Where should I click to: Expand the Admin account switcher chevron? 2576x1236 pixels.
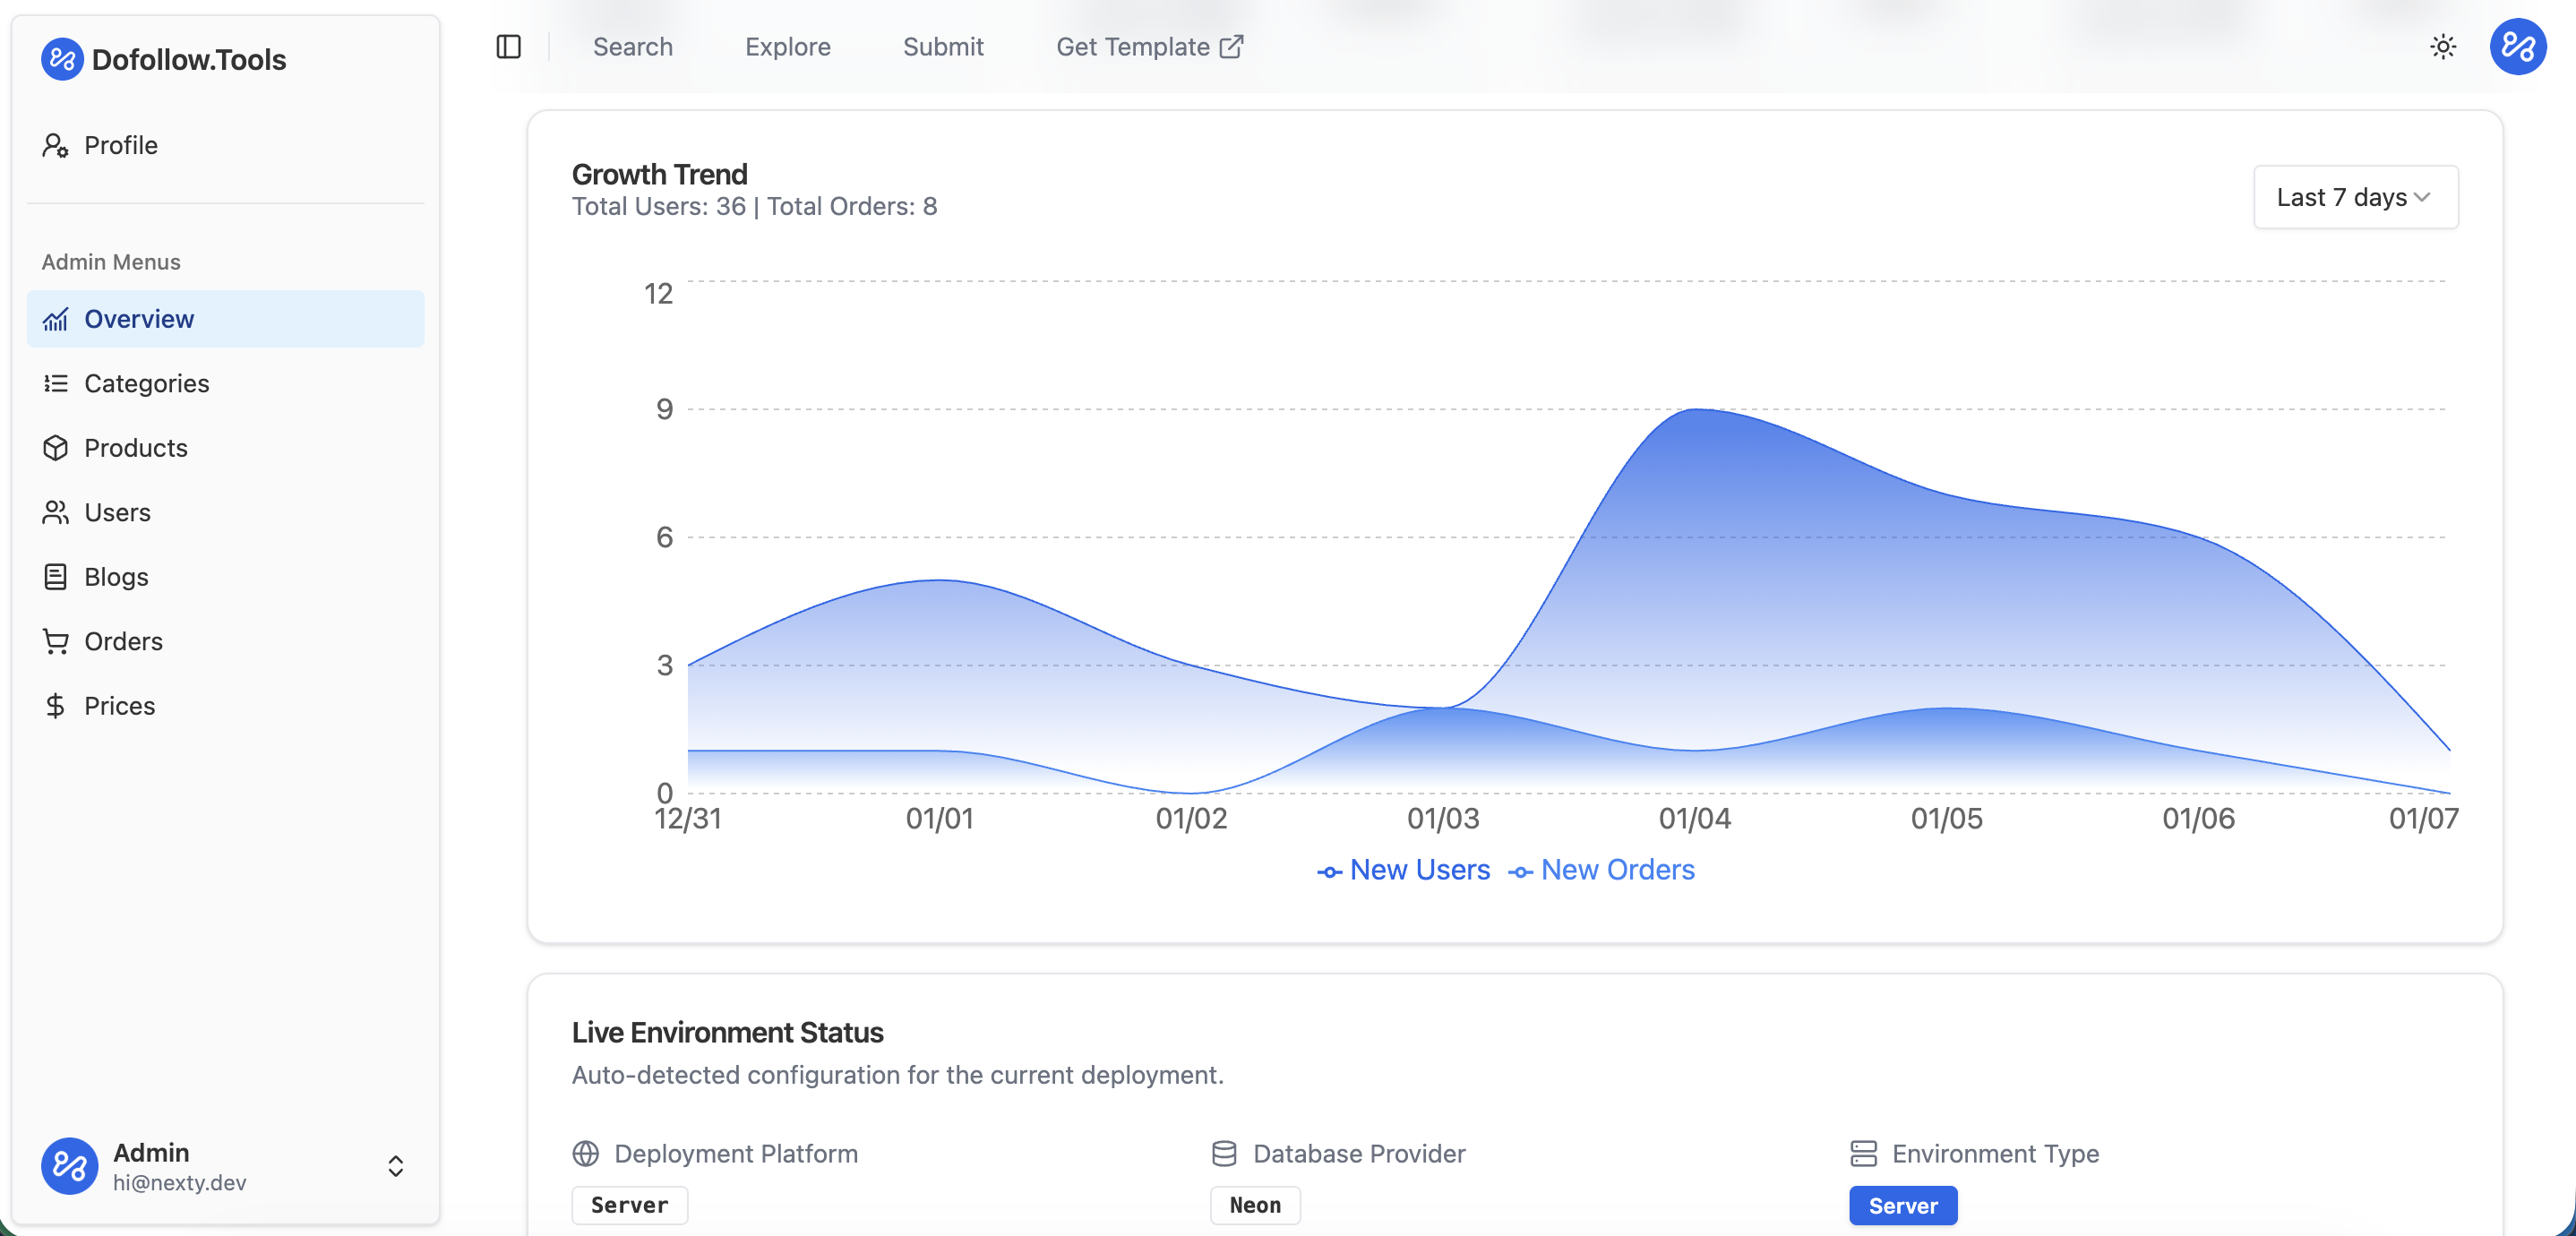tap(396, 1166)
